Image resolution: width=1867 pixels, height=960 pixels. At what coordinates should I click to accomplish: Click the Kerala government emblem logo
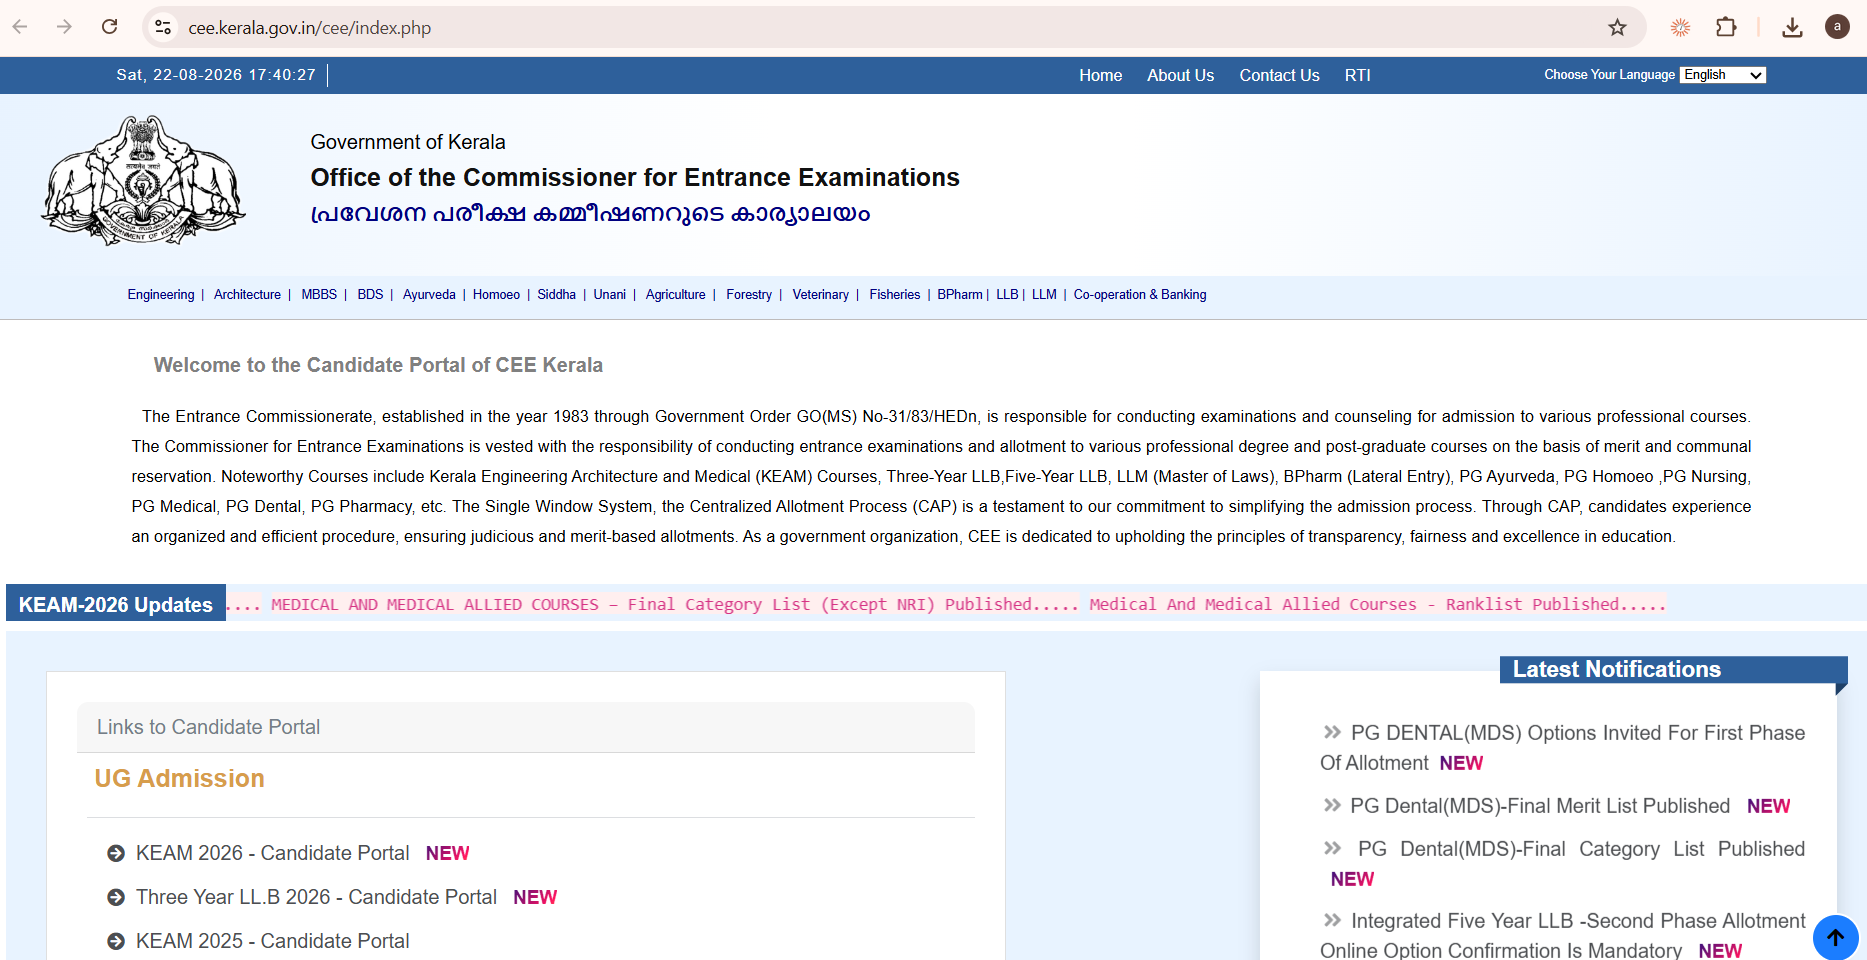click(x=144, y=181)
